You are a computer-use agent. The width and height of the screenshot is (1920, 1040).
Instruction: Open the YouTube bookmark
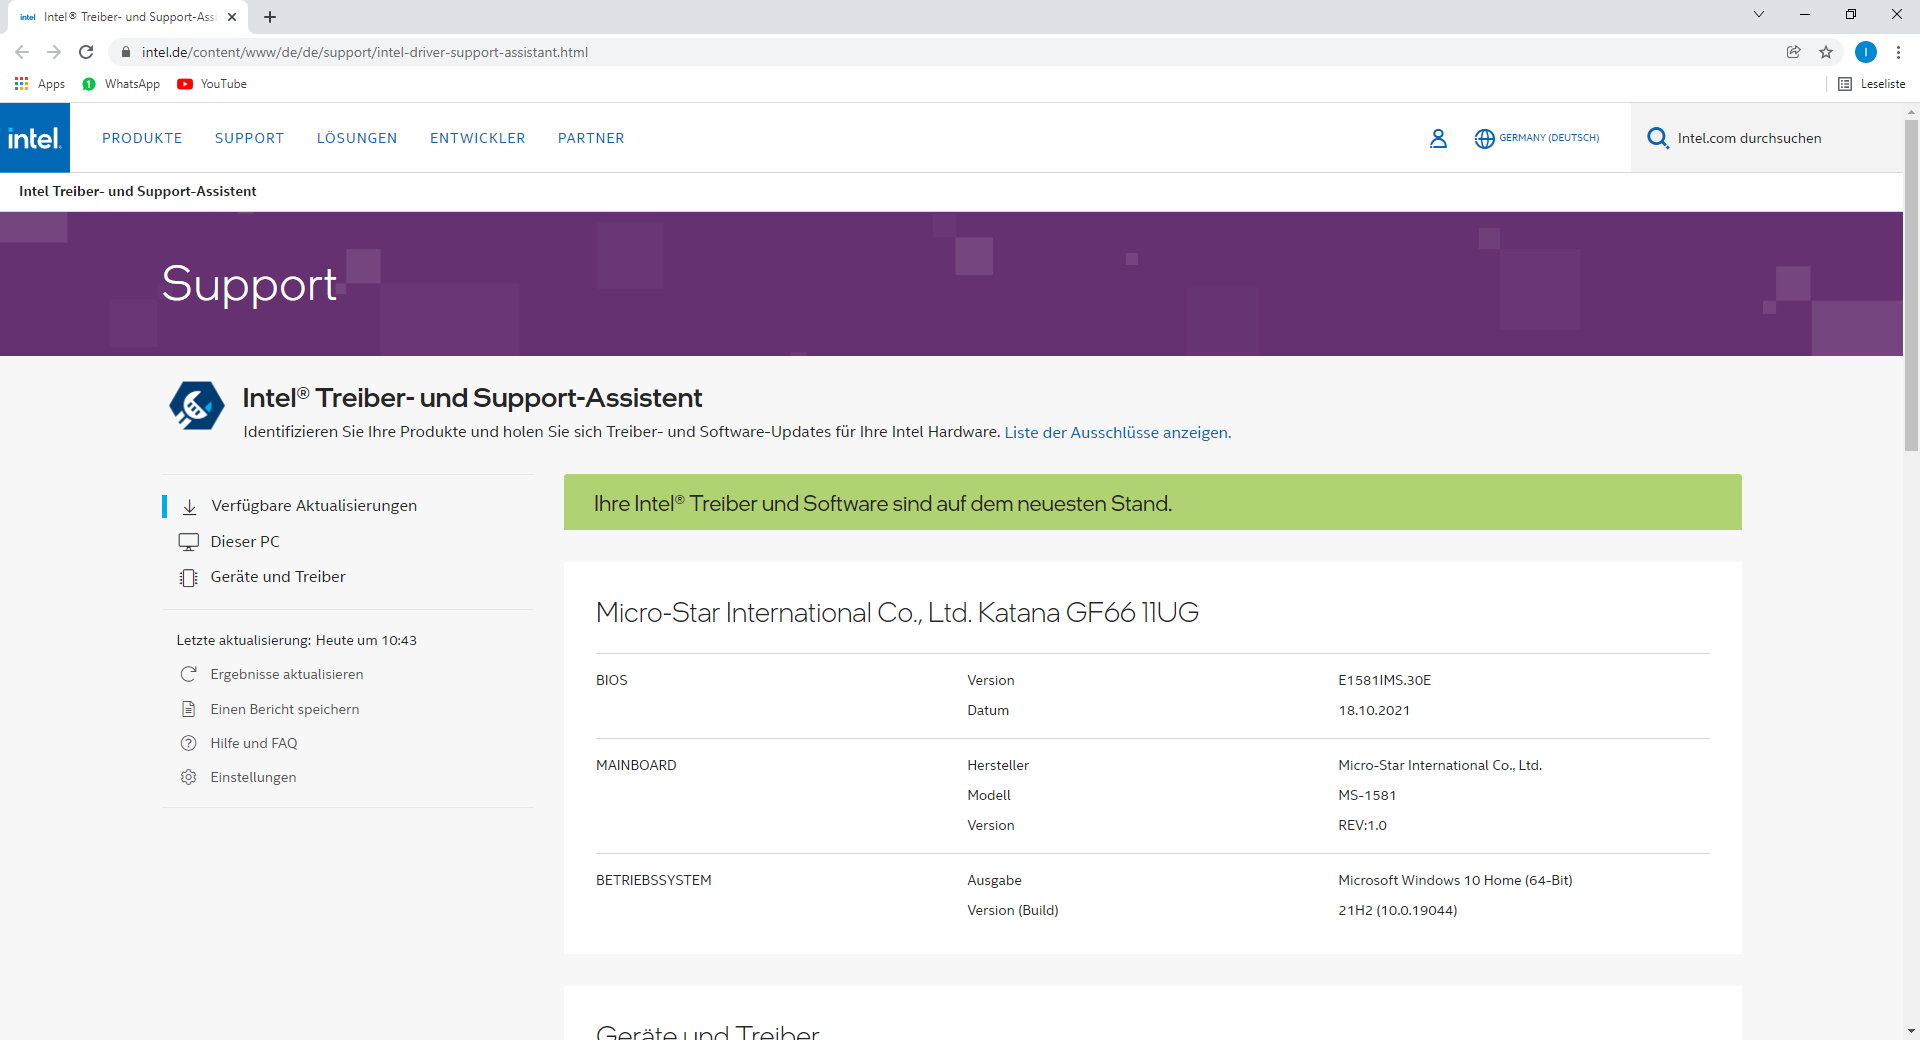pyautogui.click(x=212, y=84)
